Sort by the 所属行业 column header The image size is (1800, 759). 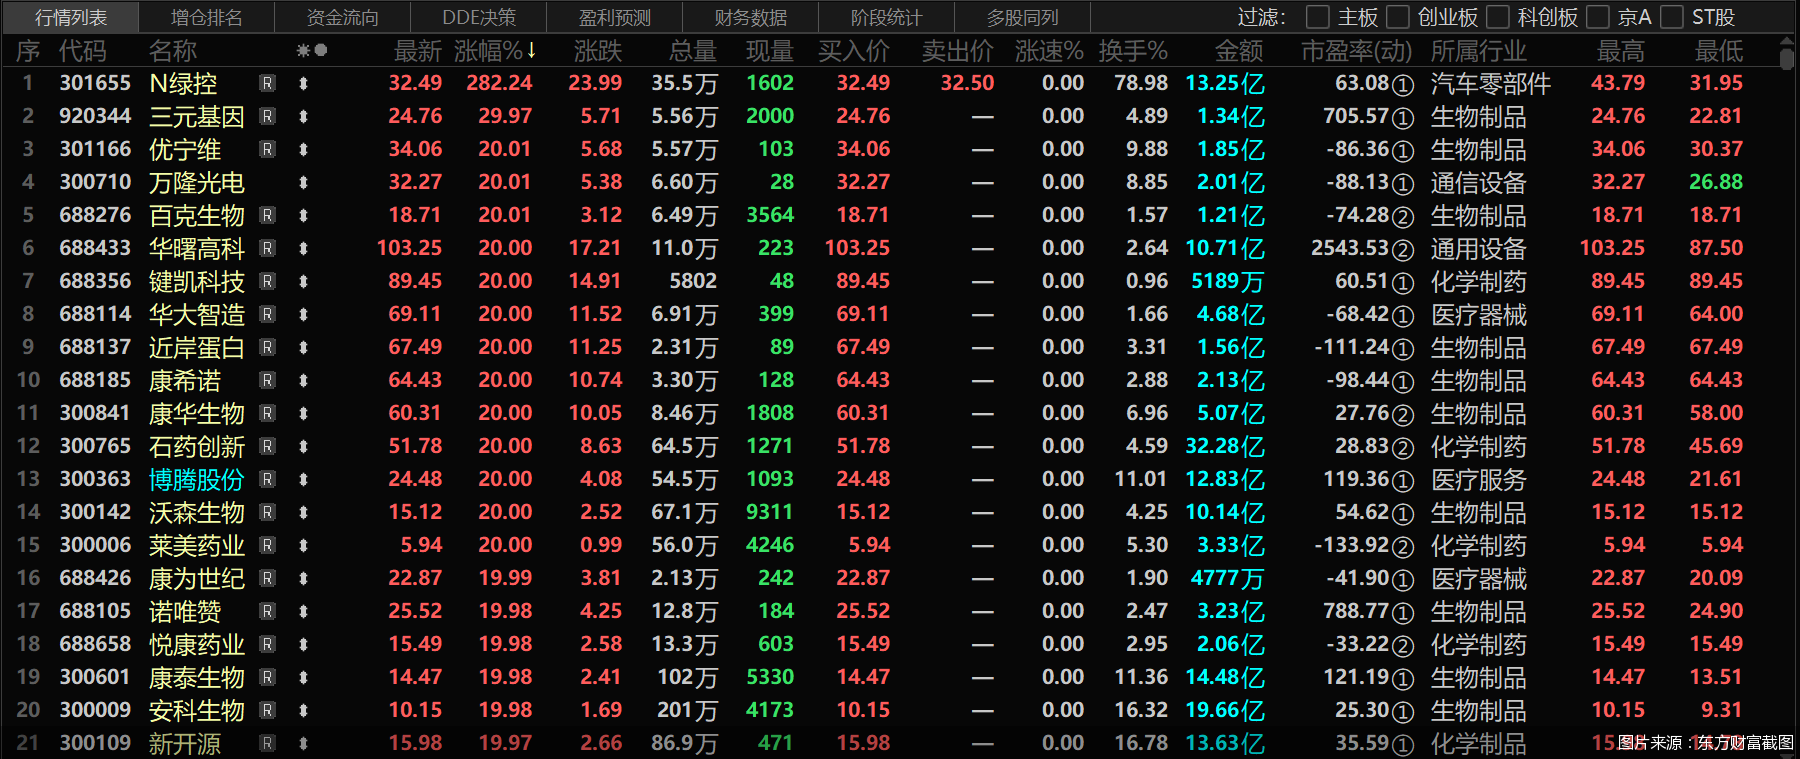1479,51
